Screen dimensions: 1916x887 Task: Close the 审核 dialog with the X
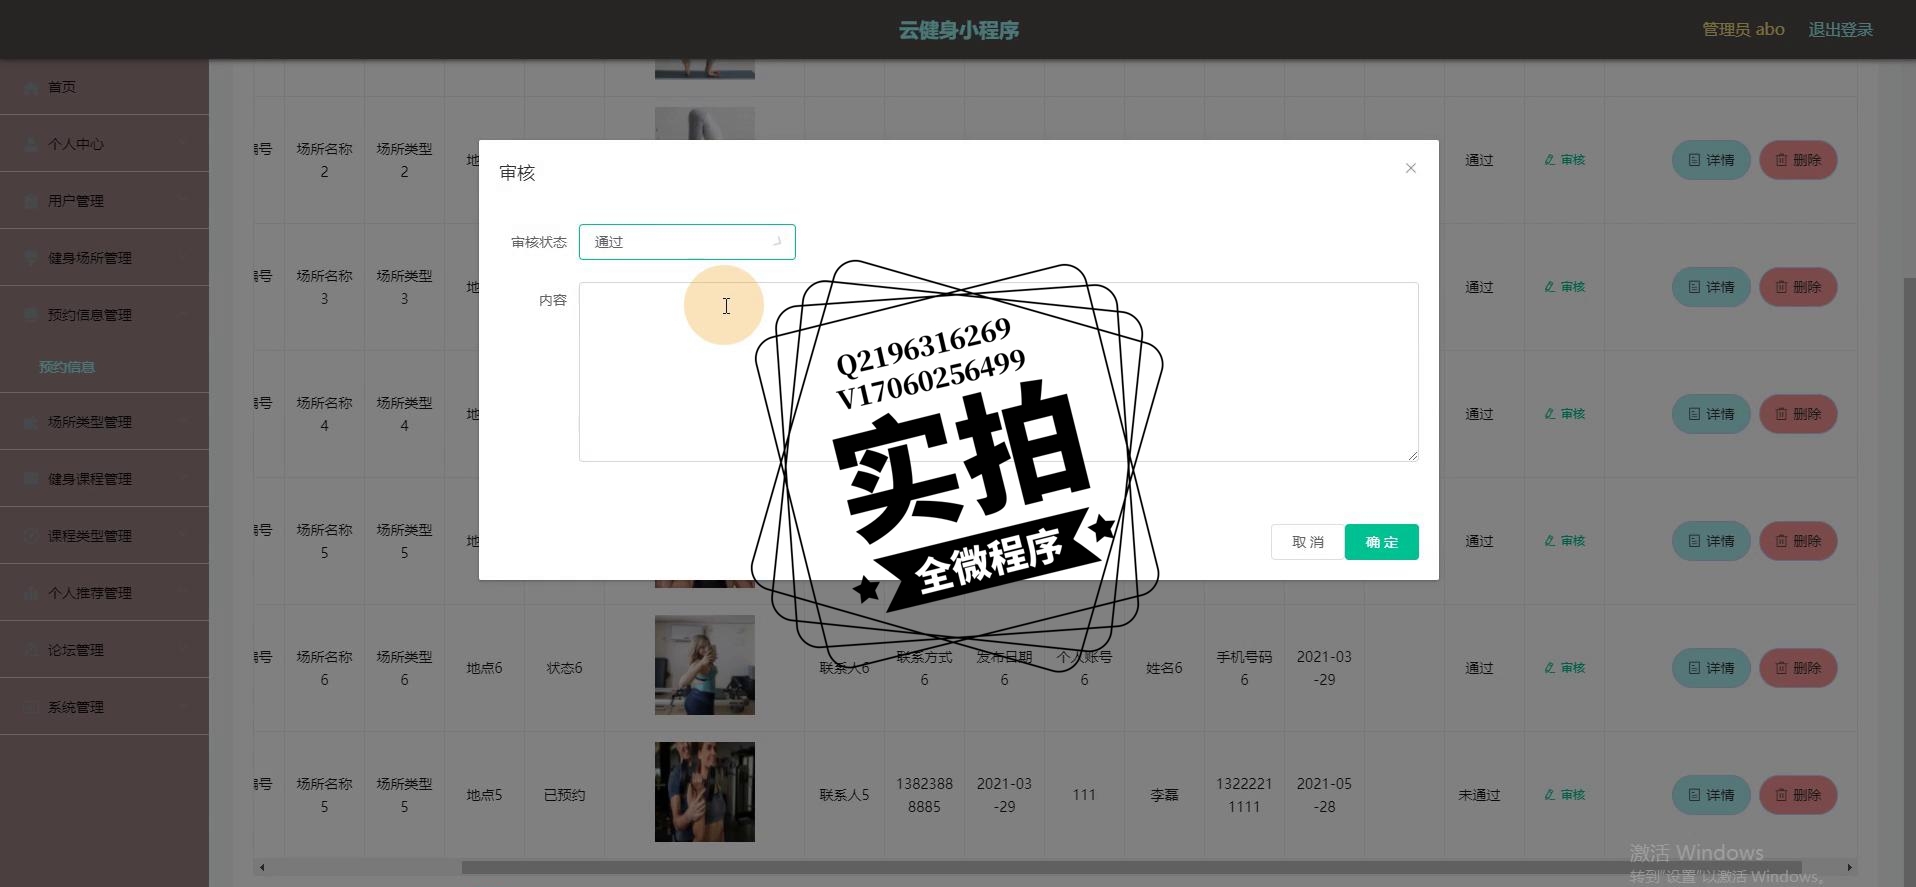pyautogui.click(x=1411, y=168)
